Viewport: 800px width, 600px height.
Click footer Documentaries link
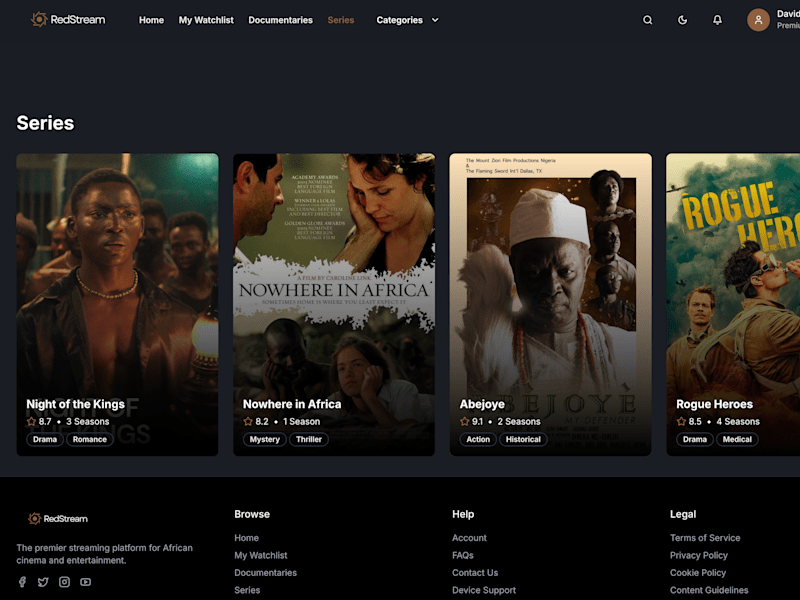click(x=265, y=572)
